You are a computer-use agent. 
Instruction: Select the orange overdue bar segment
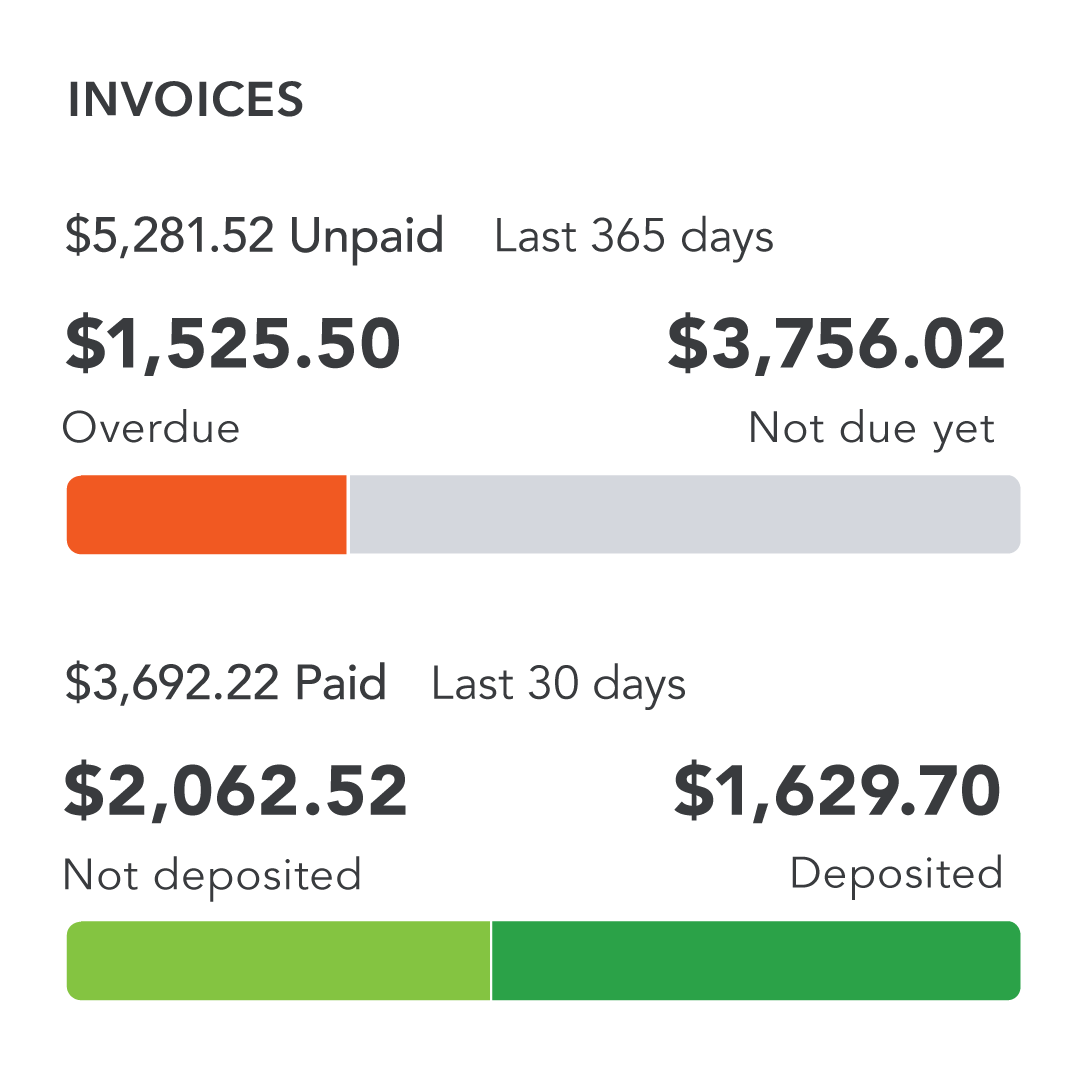206,514
